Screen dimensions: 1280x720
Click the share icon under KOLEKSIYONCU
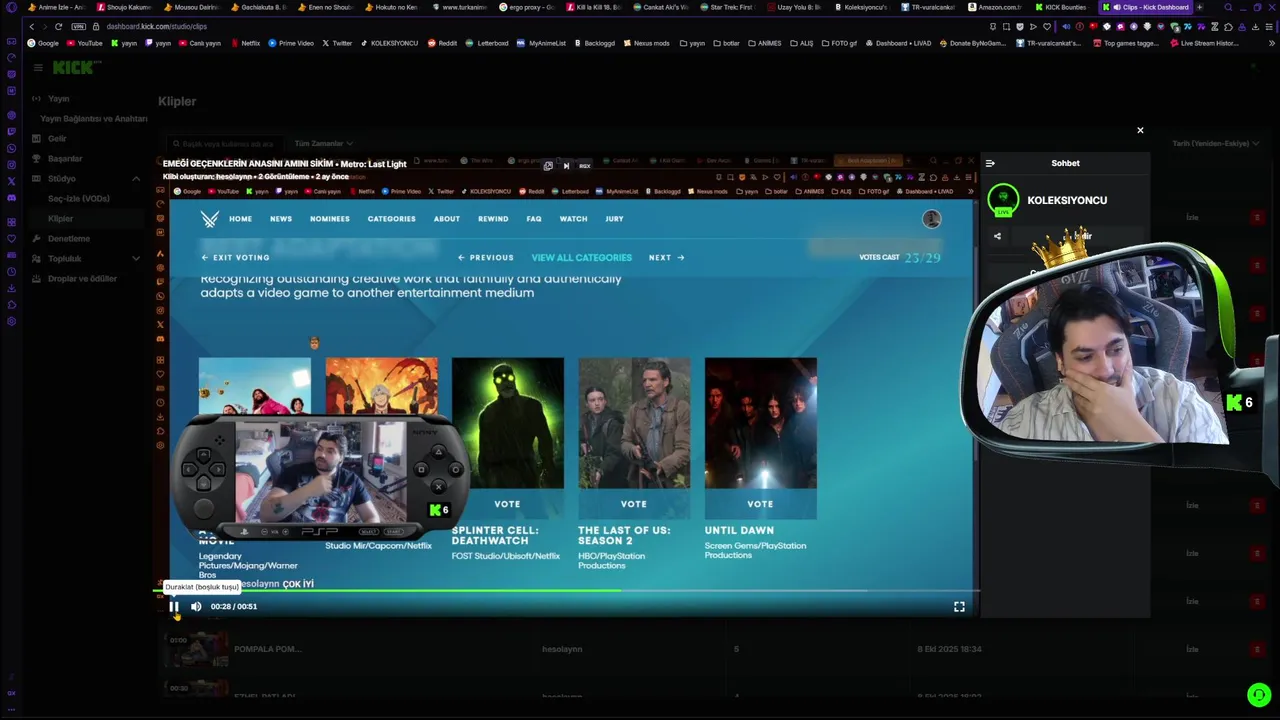pos(997,237)
